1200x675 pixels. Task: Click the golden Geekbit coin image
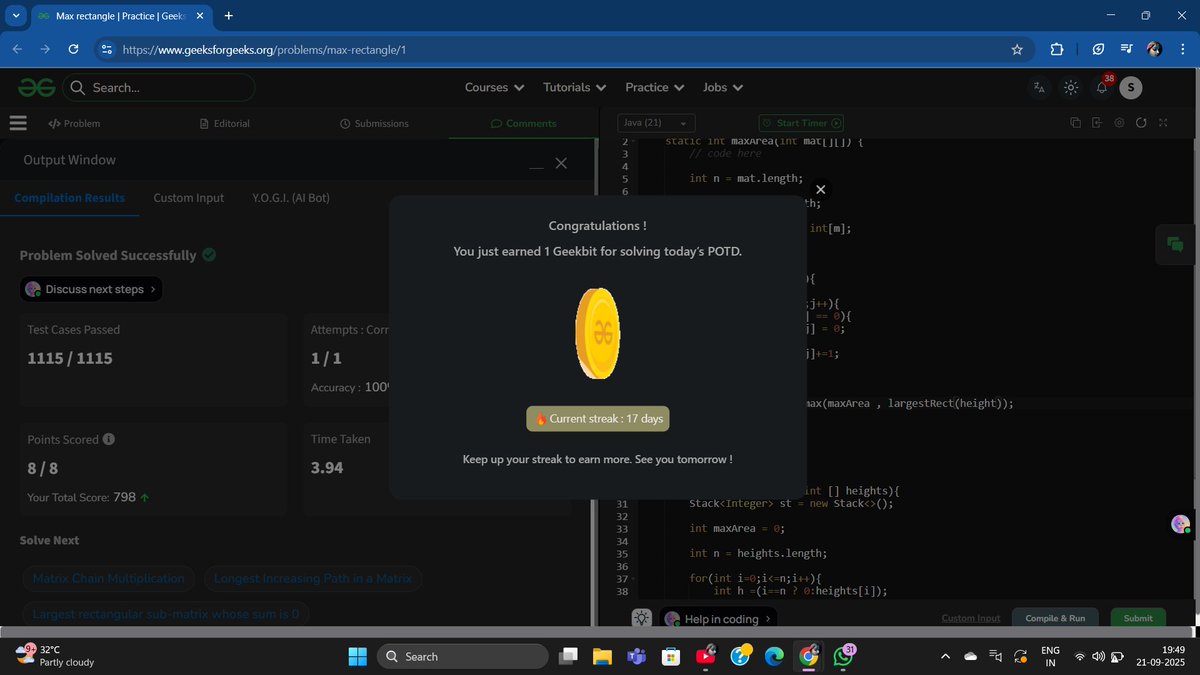[x=598, y=333]
